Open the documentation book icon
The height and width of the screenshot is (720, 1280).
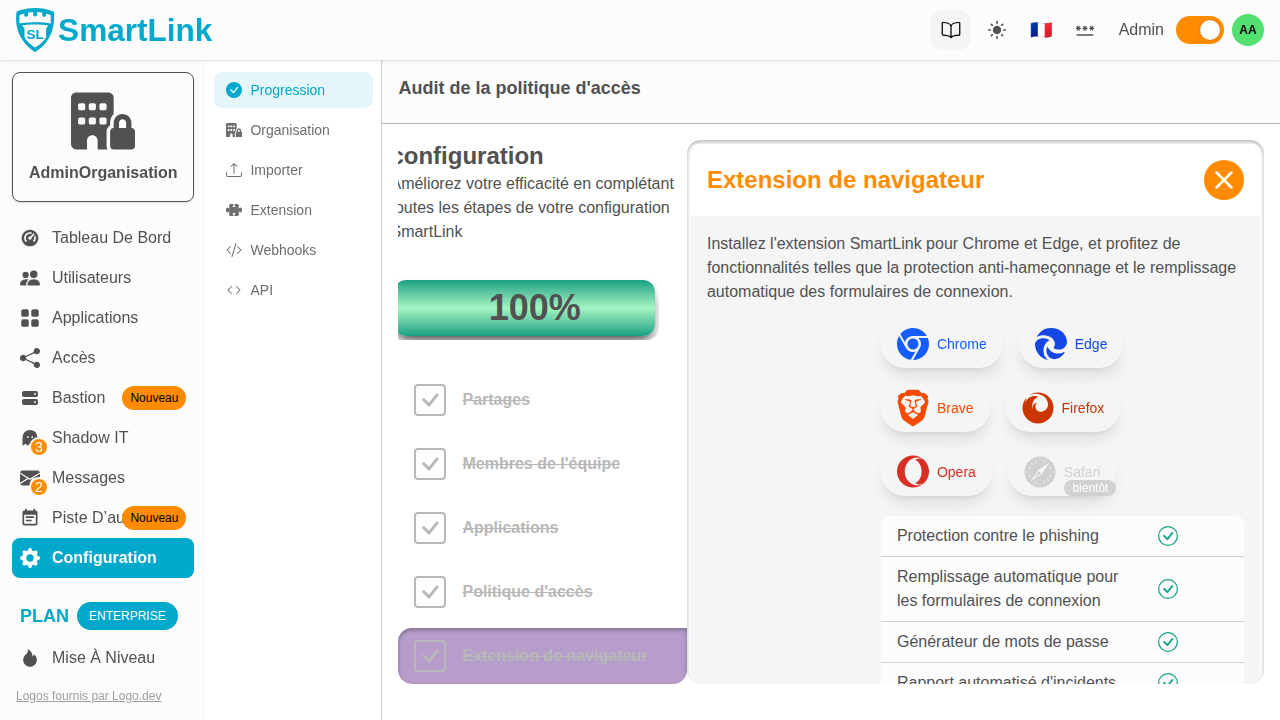(950, 29)
